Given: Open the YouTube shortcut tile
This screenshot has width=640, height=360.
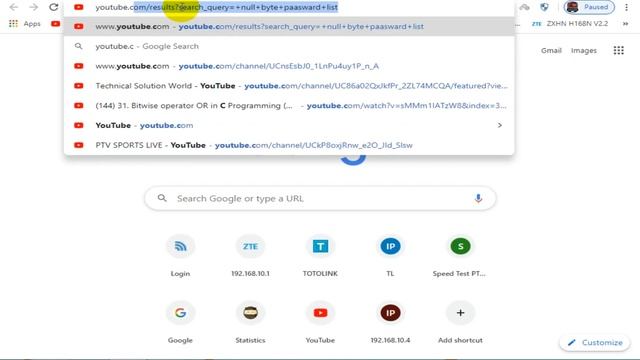Looking at the screenshot, I should coord(320,322).
